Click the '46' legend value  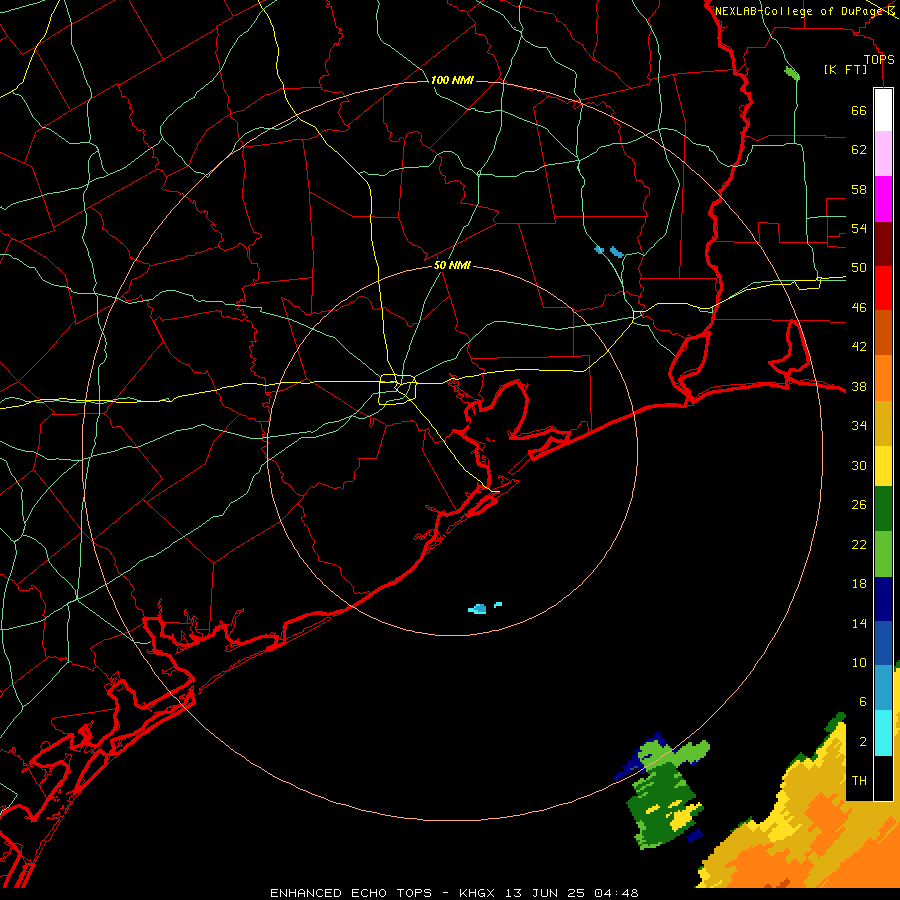(859, 308)
